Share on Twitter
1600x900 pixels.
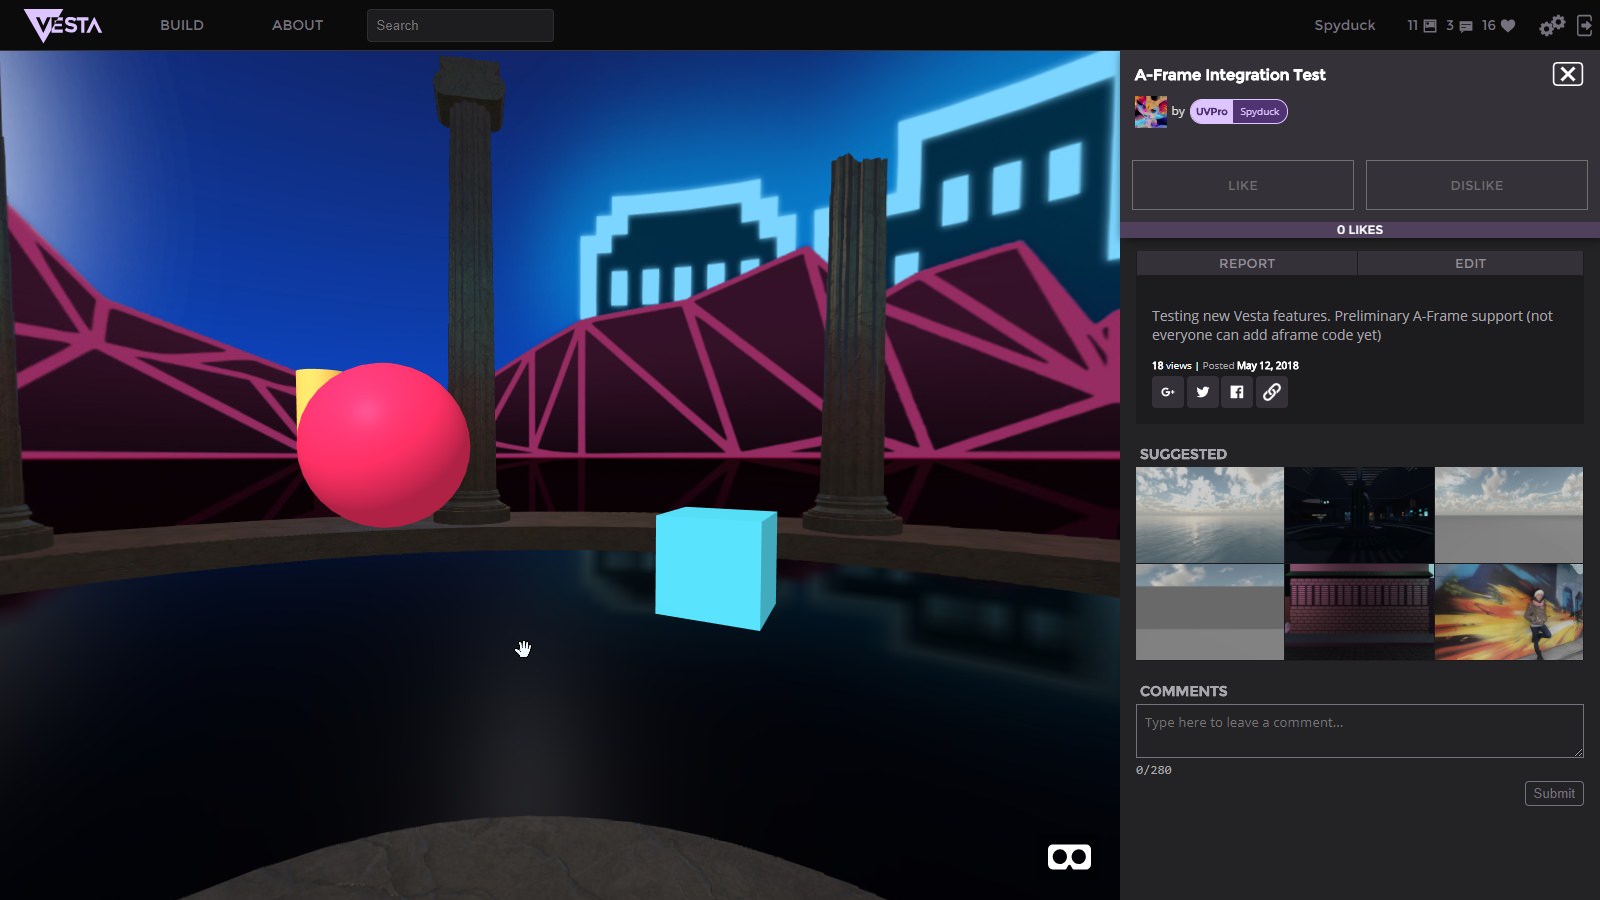[1202, 392]
